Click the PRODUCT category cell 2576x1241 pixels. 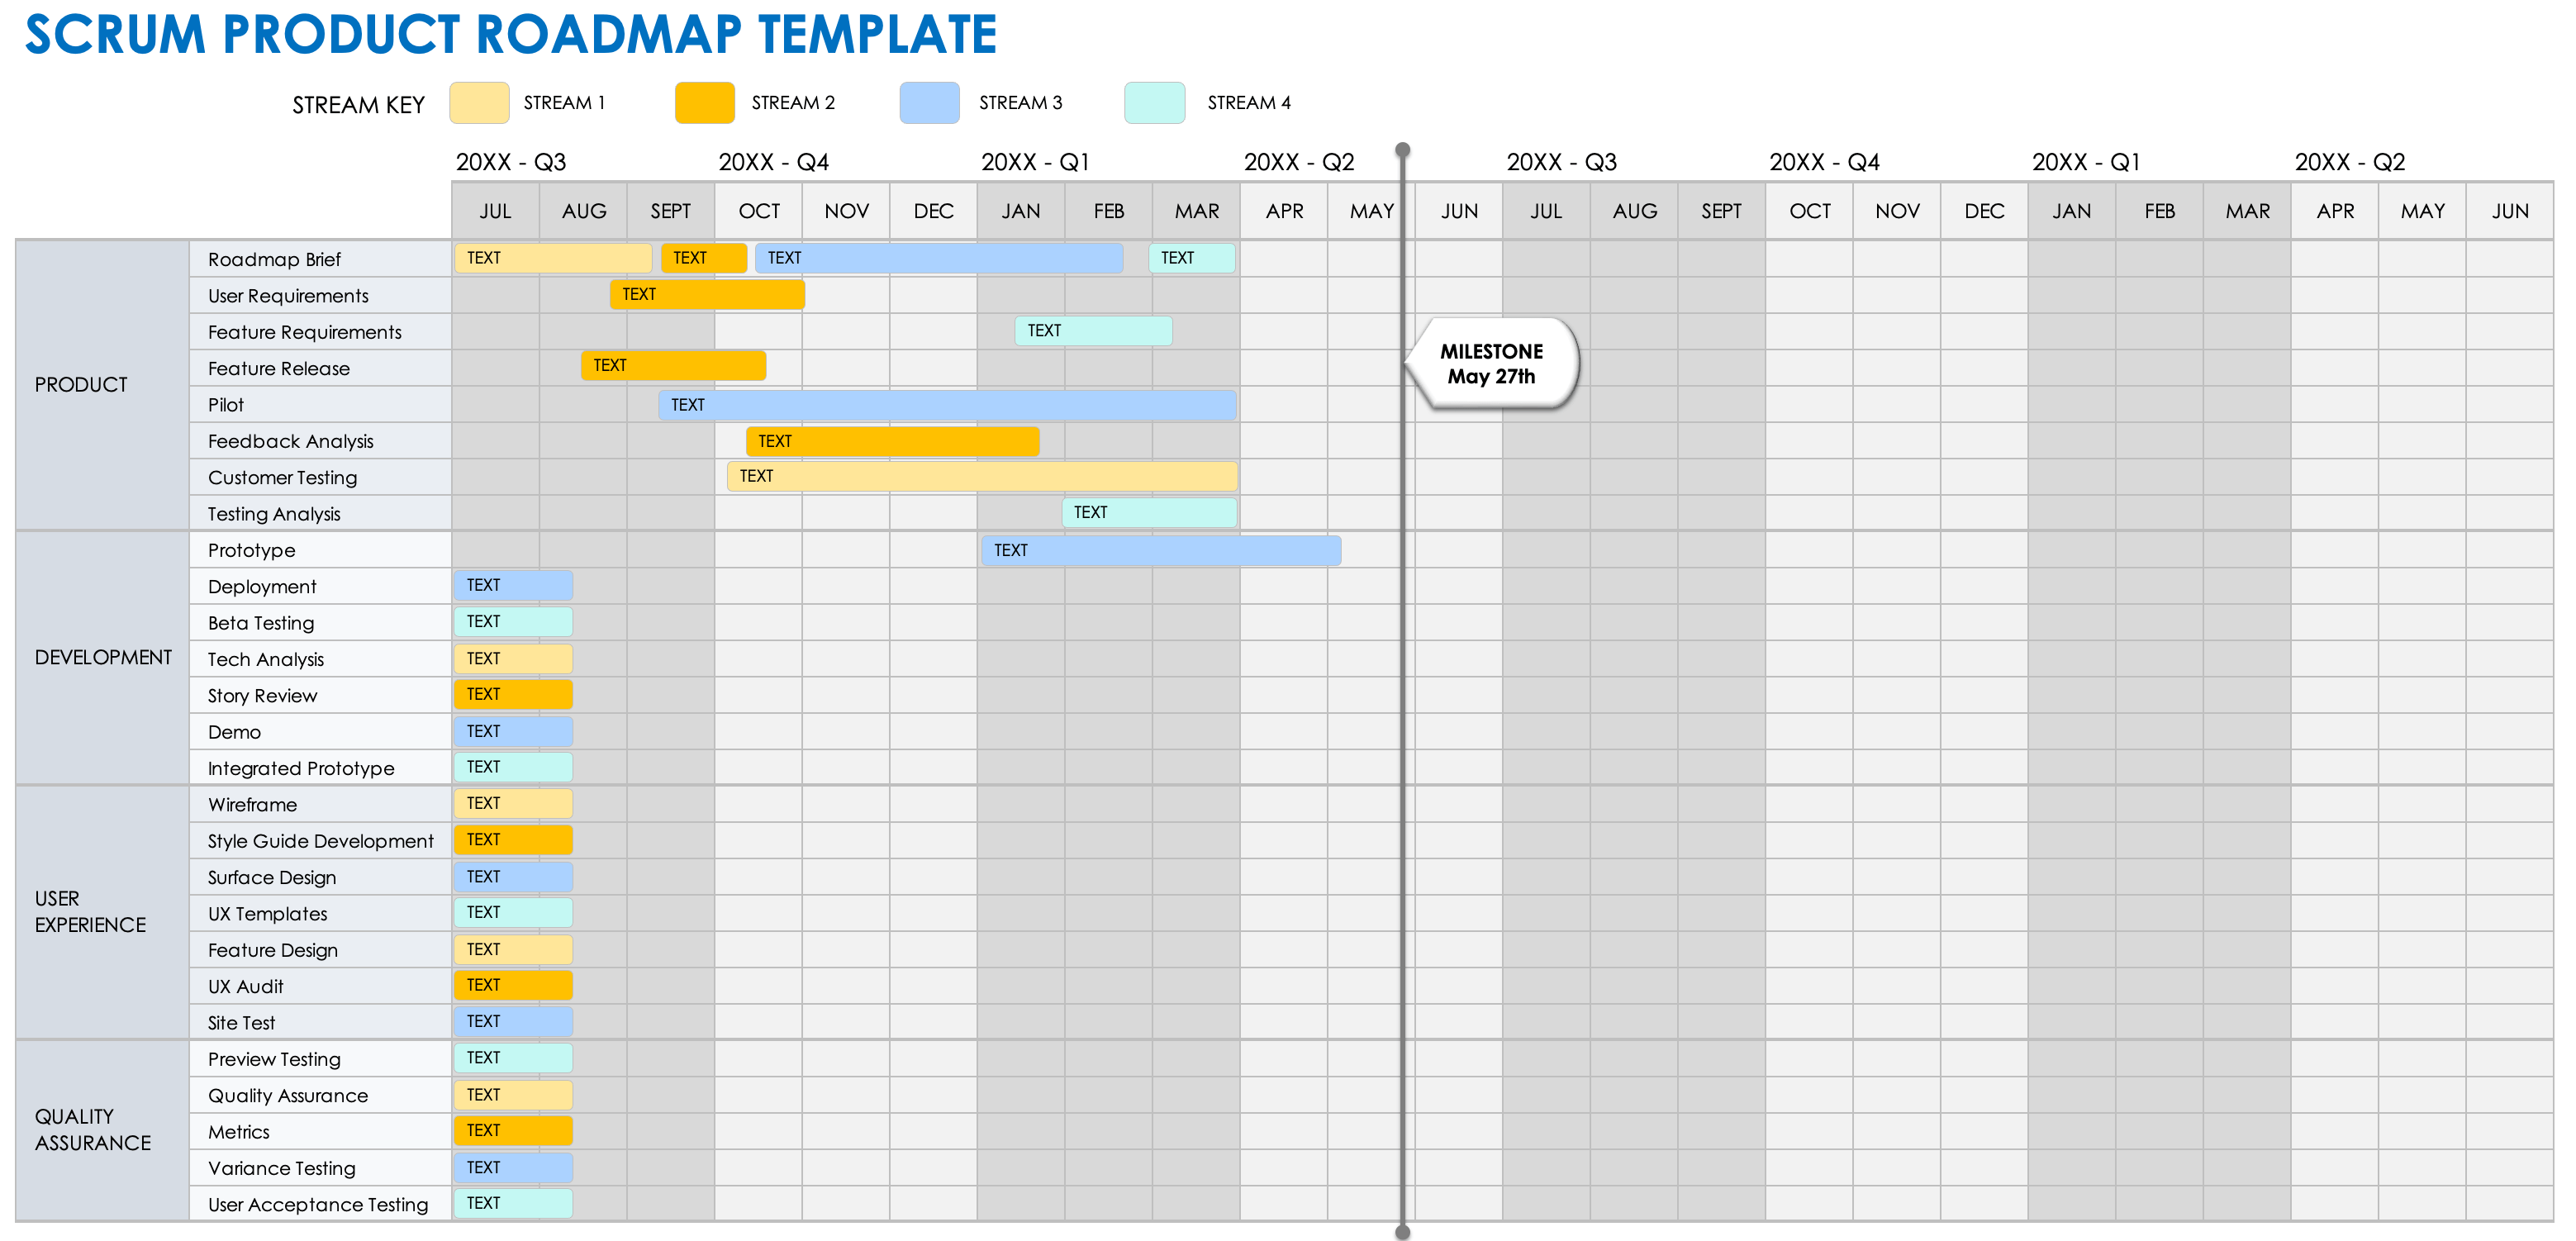102,385
